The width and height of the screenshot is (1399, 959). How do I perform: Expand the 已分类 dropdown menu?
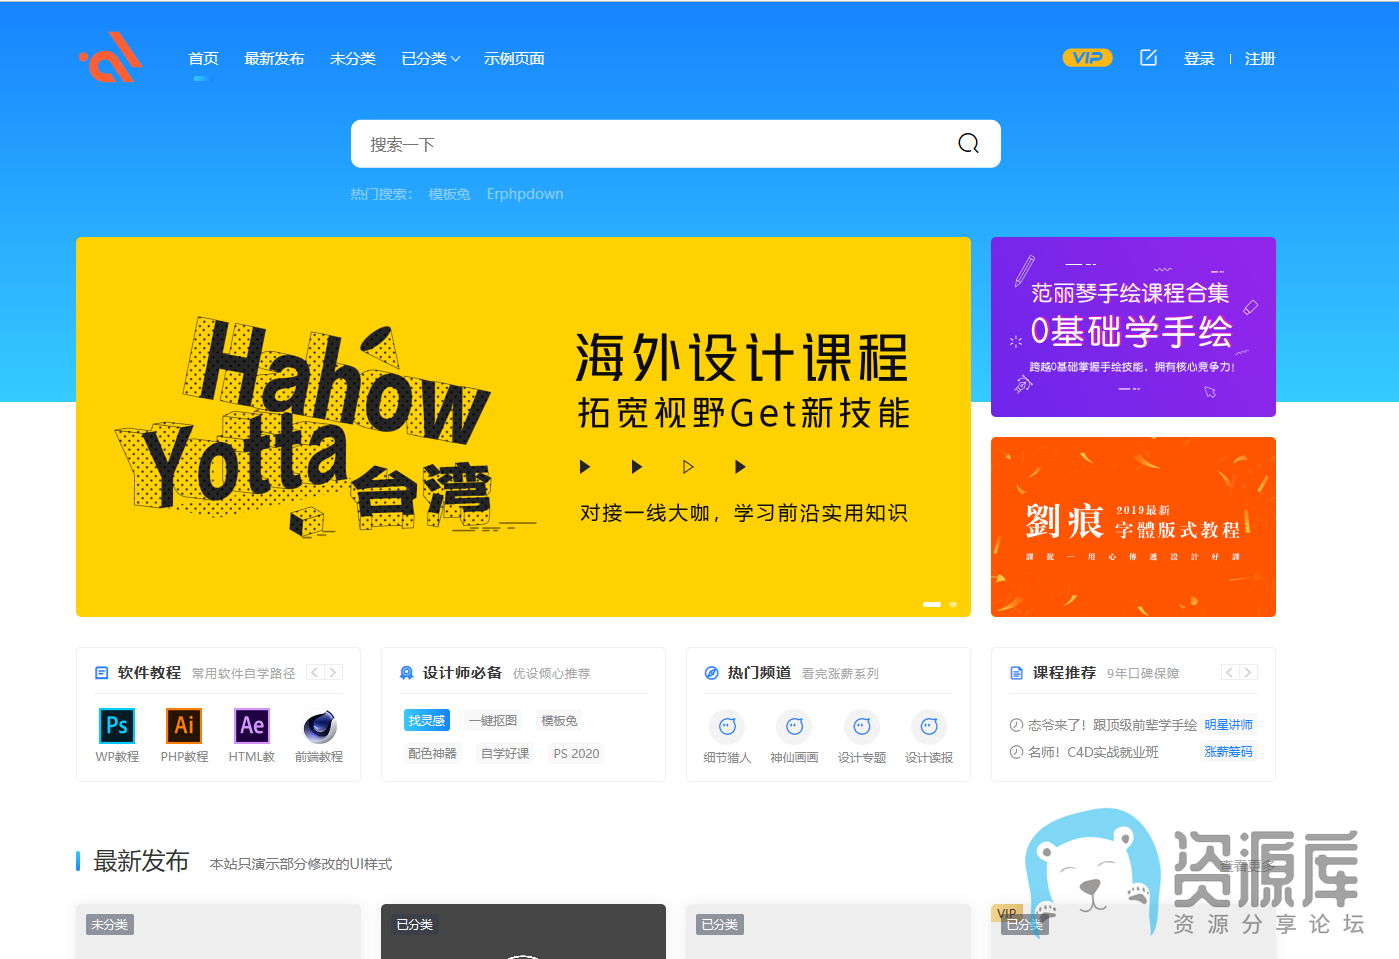tap(430, 59)
